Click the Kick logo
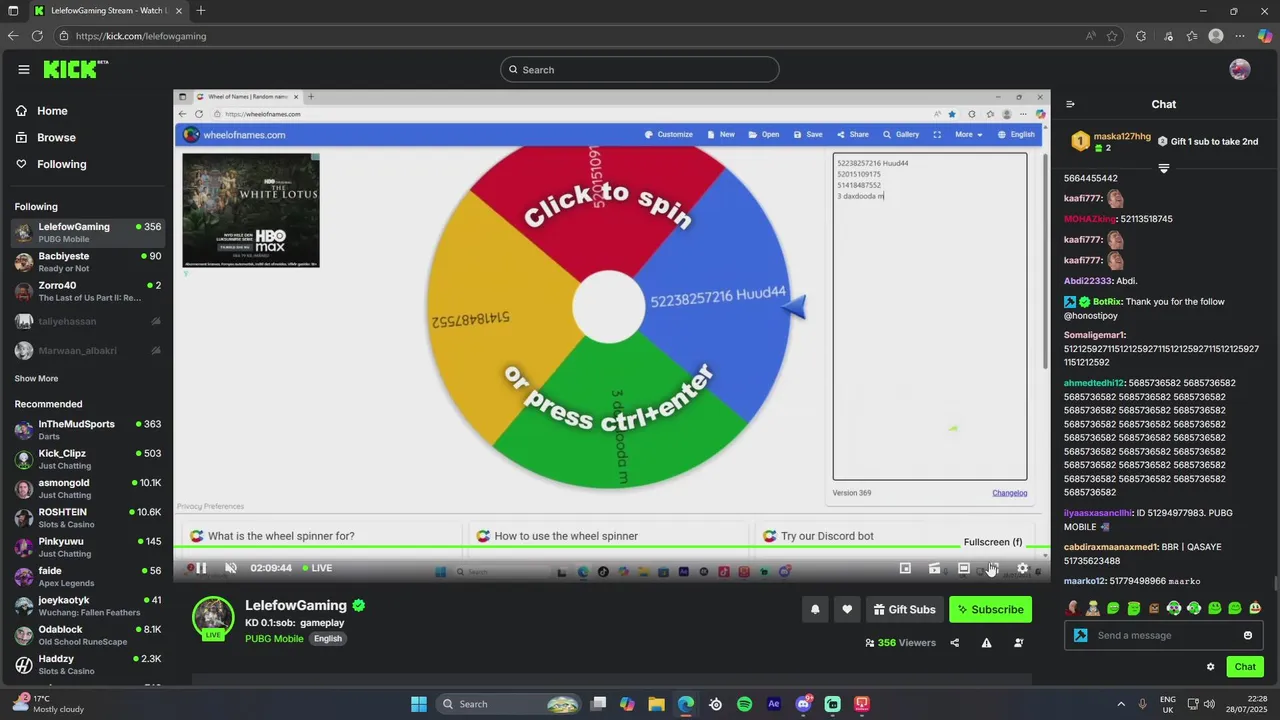 (x=74, y=69)
